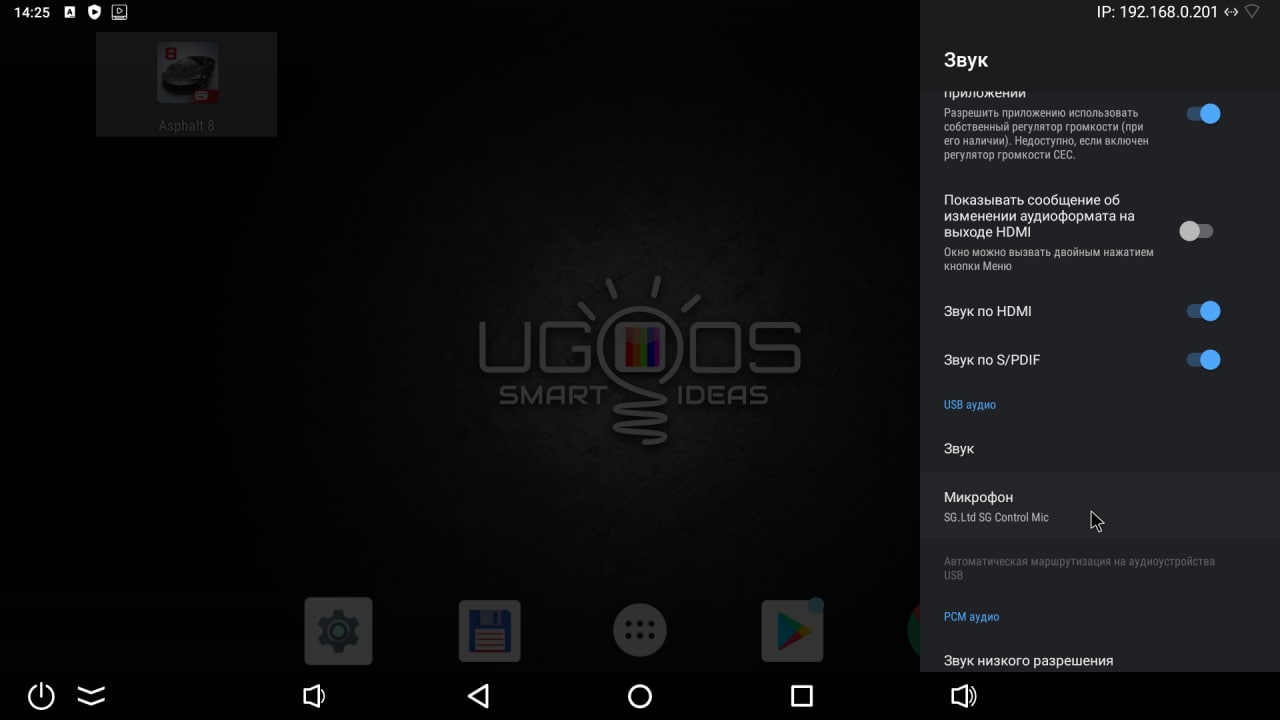
Task: Open the Asphalt 8 game tile
Action: pos(187,84)
